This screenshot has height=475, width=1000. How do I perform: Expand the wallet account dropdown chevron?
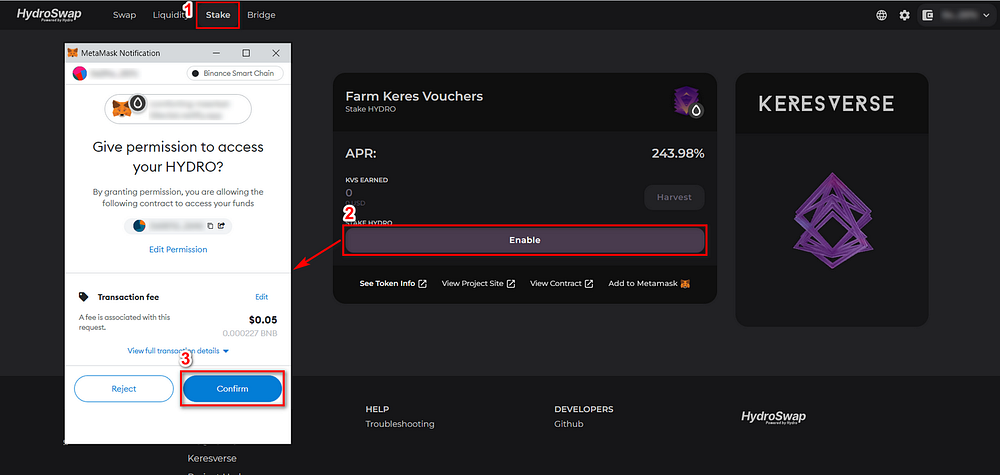click(986, 15)
